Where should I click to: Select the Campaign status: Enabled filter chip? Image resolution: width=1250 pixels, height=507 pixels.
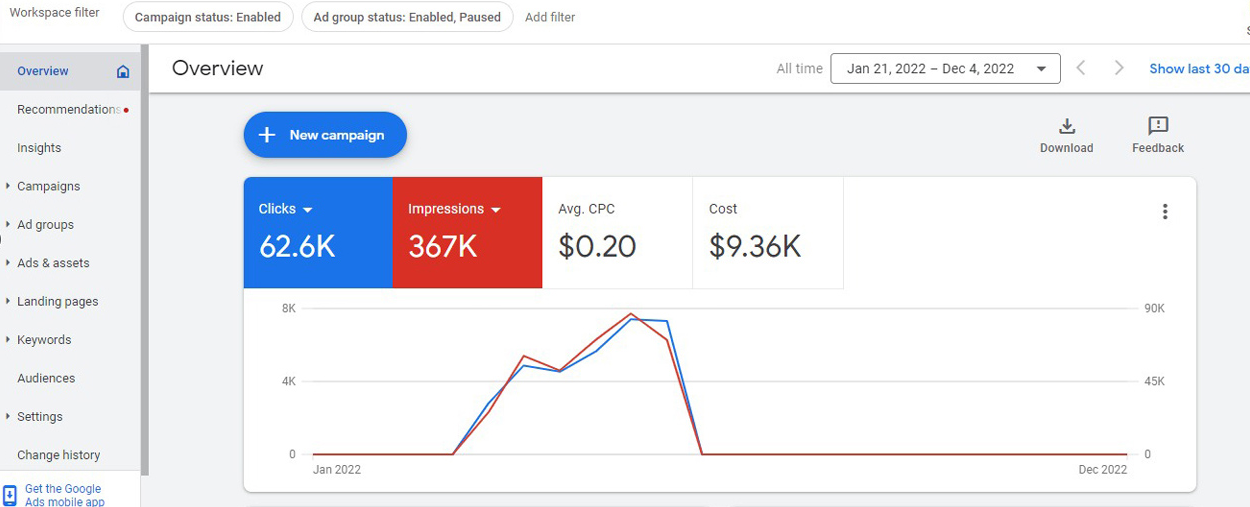[x=208, y=17]
